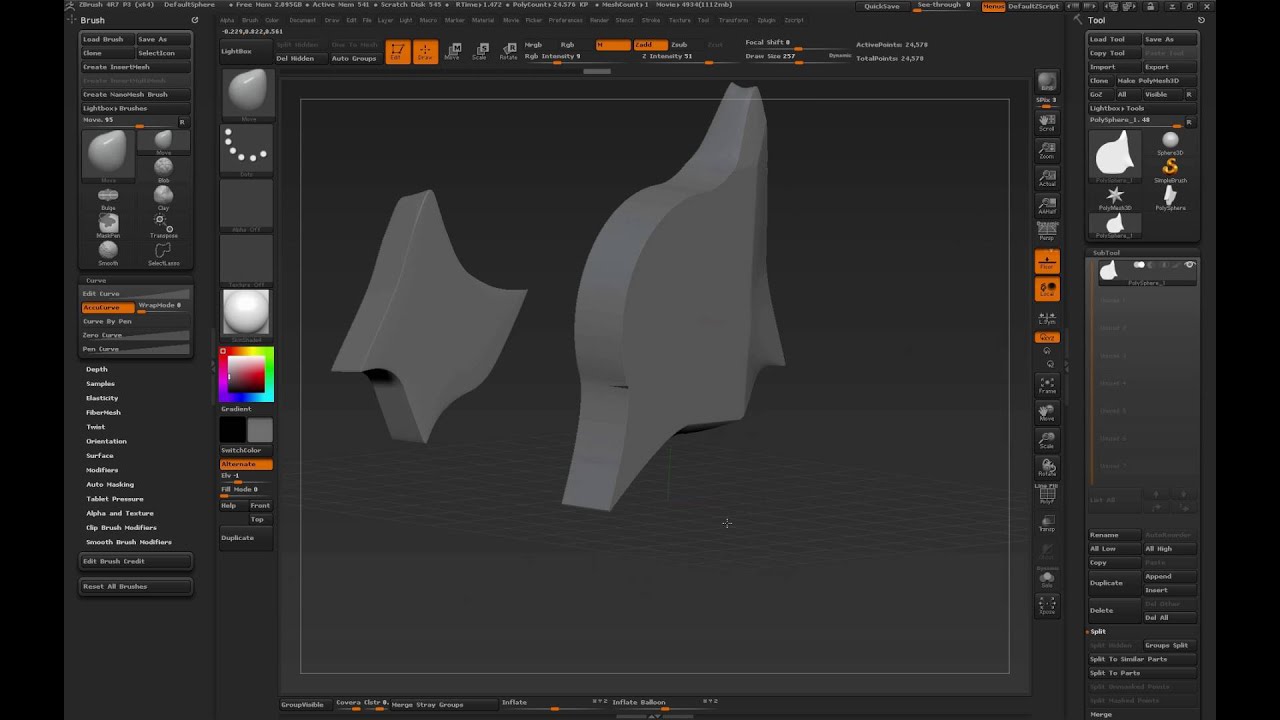Toggle Transp transparency mode

[x=1047, y=523]
